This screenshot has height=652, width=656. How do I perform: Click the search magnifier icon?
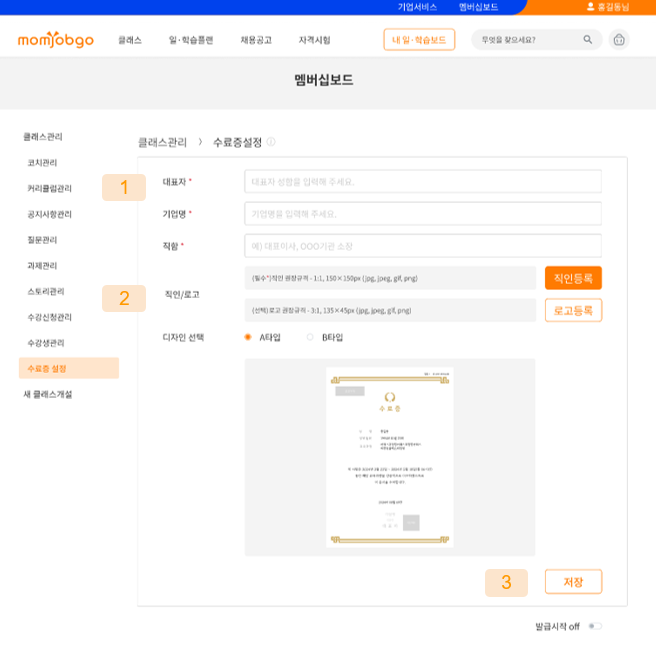587,40
